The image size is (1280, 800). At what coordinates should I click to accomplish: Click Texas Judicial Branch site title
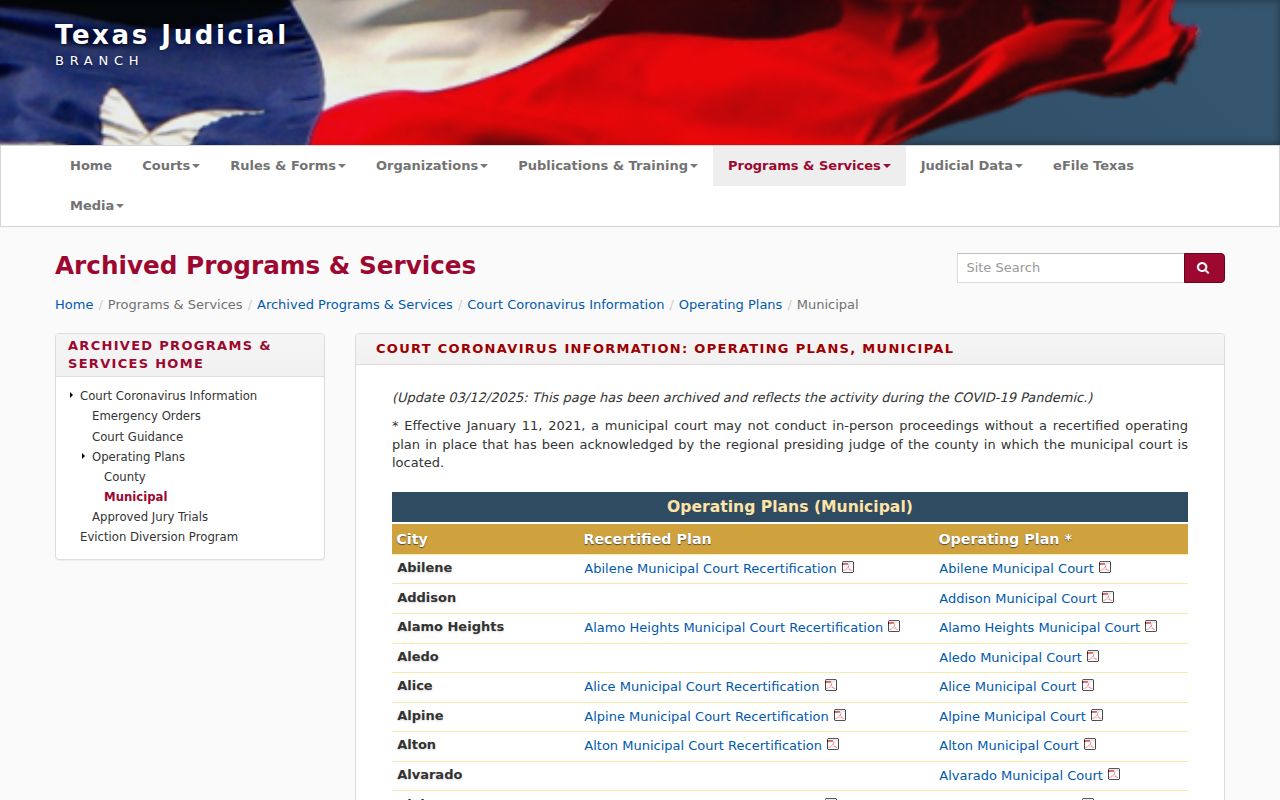(x=171, y=44)
